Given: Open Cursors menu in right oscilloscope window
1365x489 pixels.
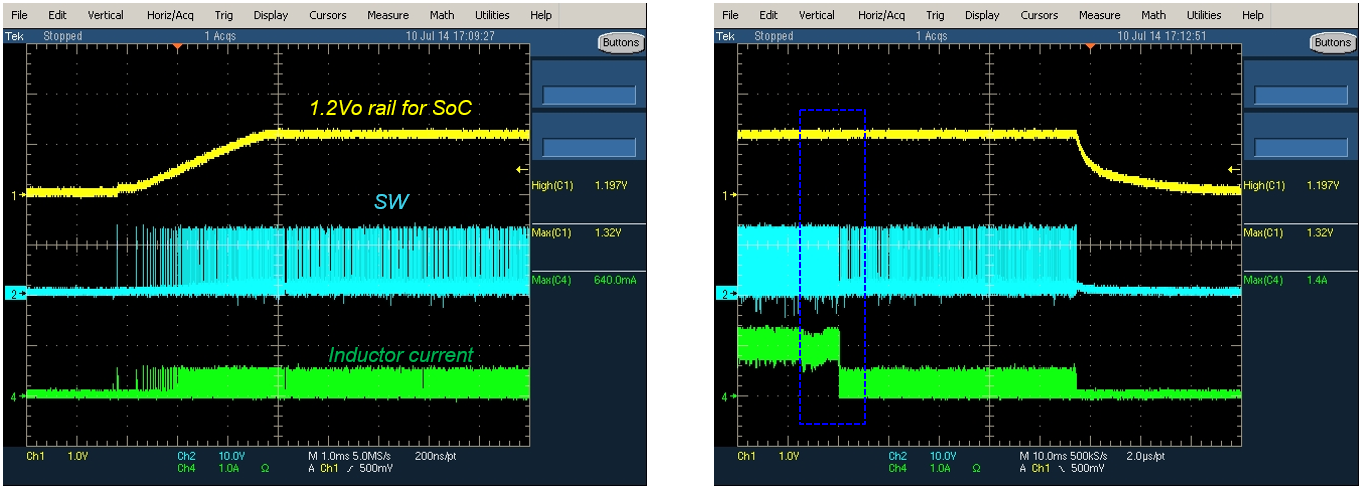Looking at the screenshot, I should (x=1039, y=15).
